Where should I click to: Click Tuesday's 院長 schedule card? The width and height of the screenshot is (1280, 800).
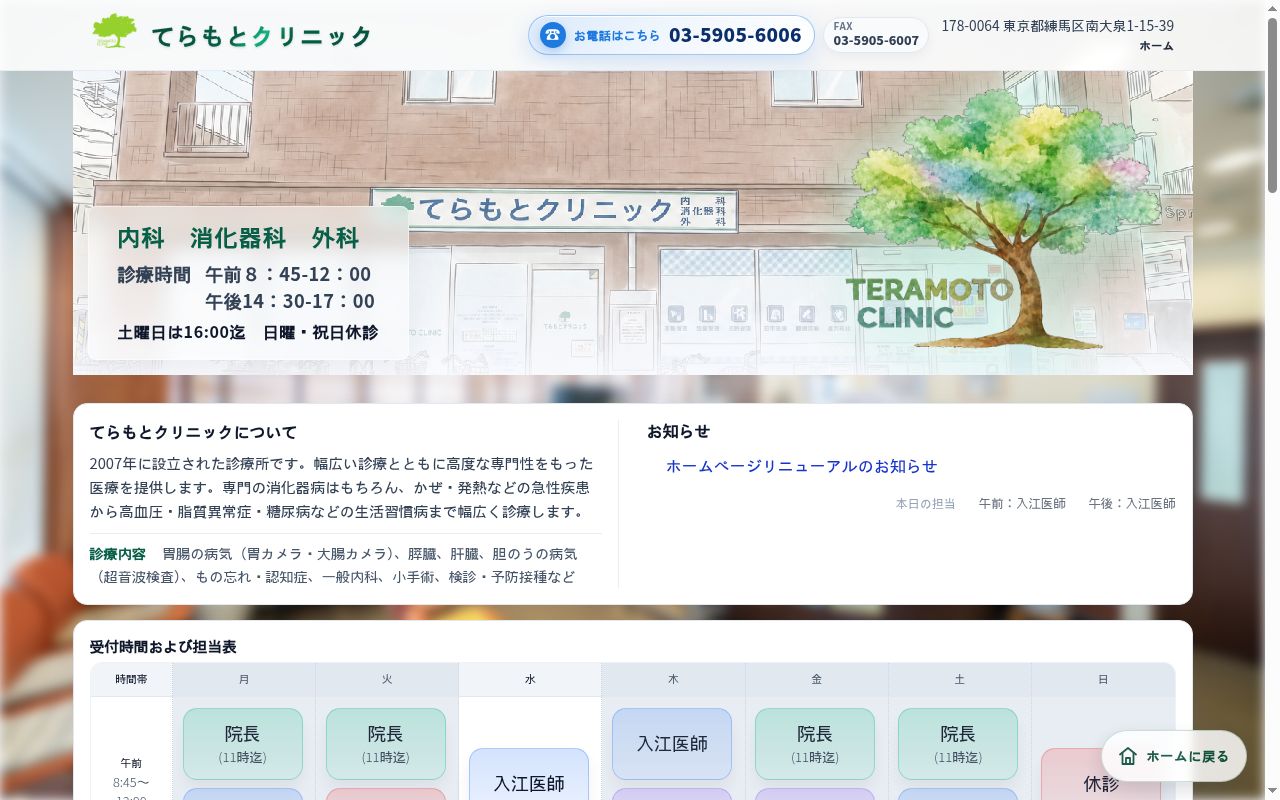click(386, 744)
